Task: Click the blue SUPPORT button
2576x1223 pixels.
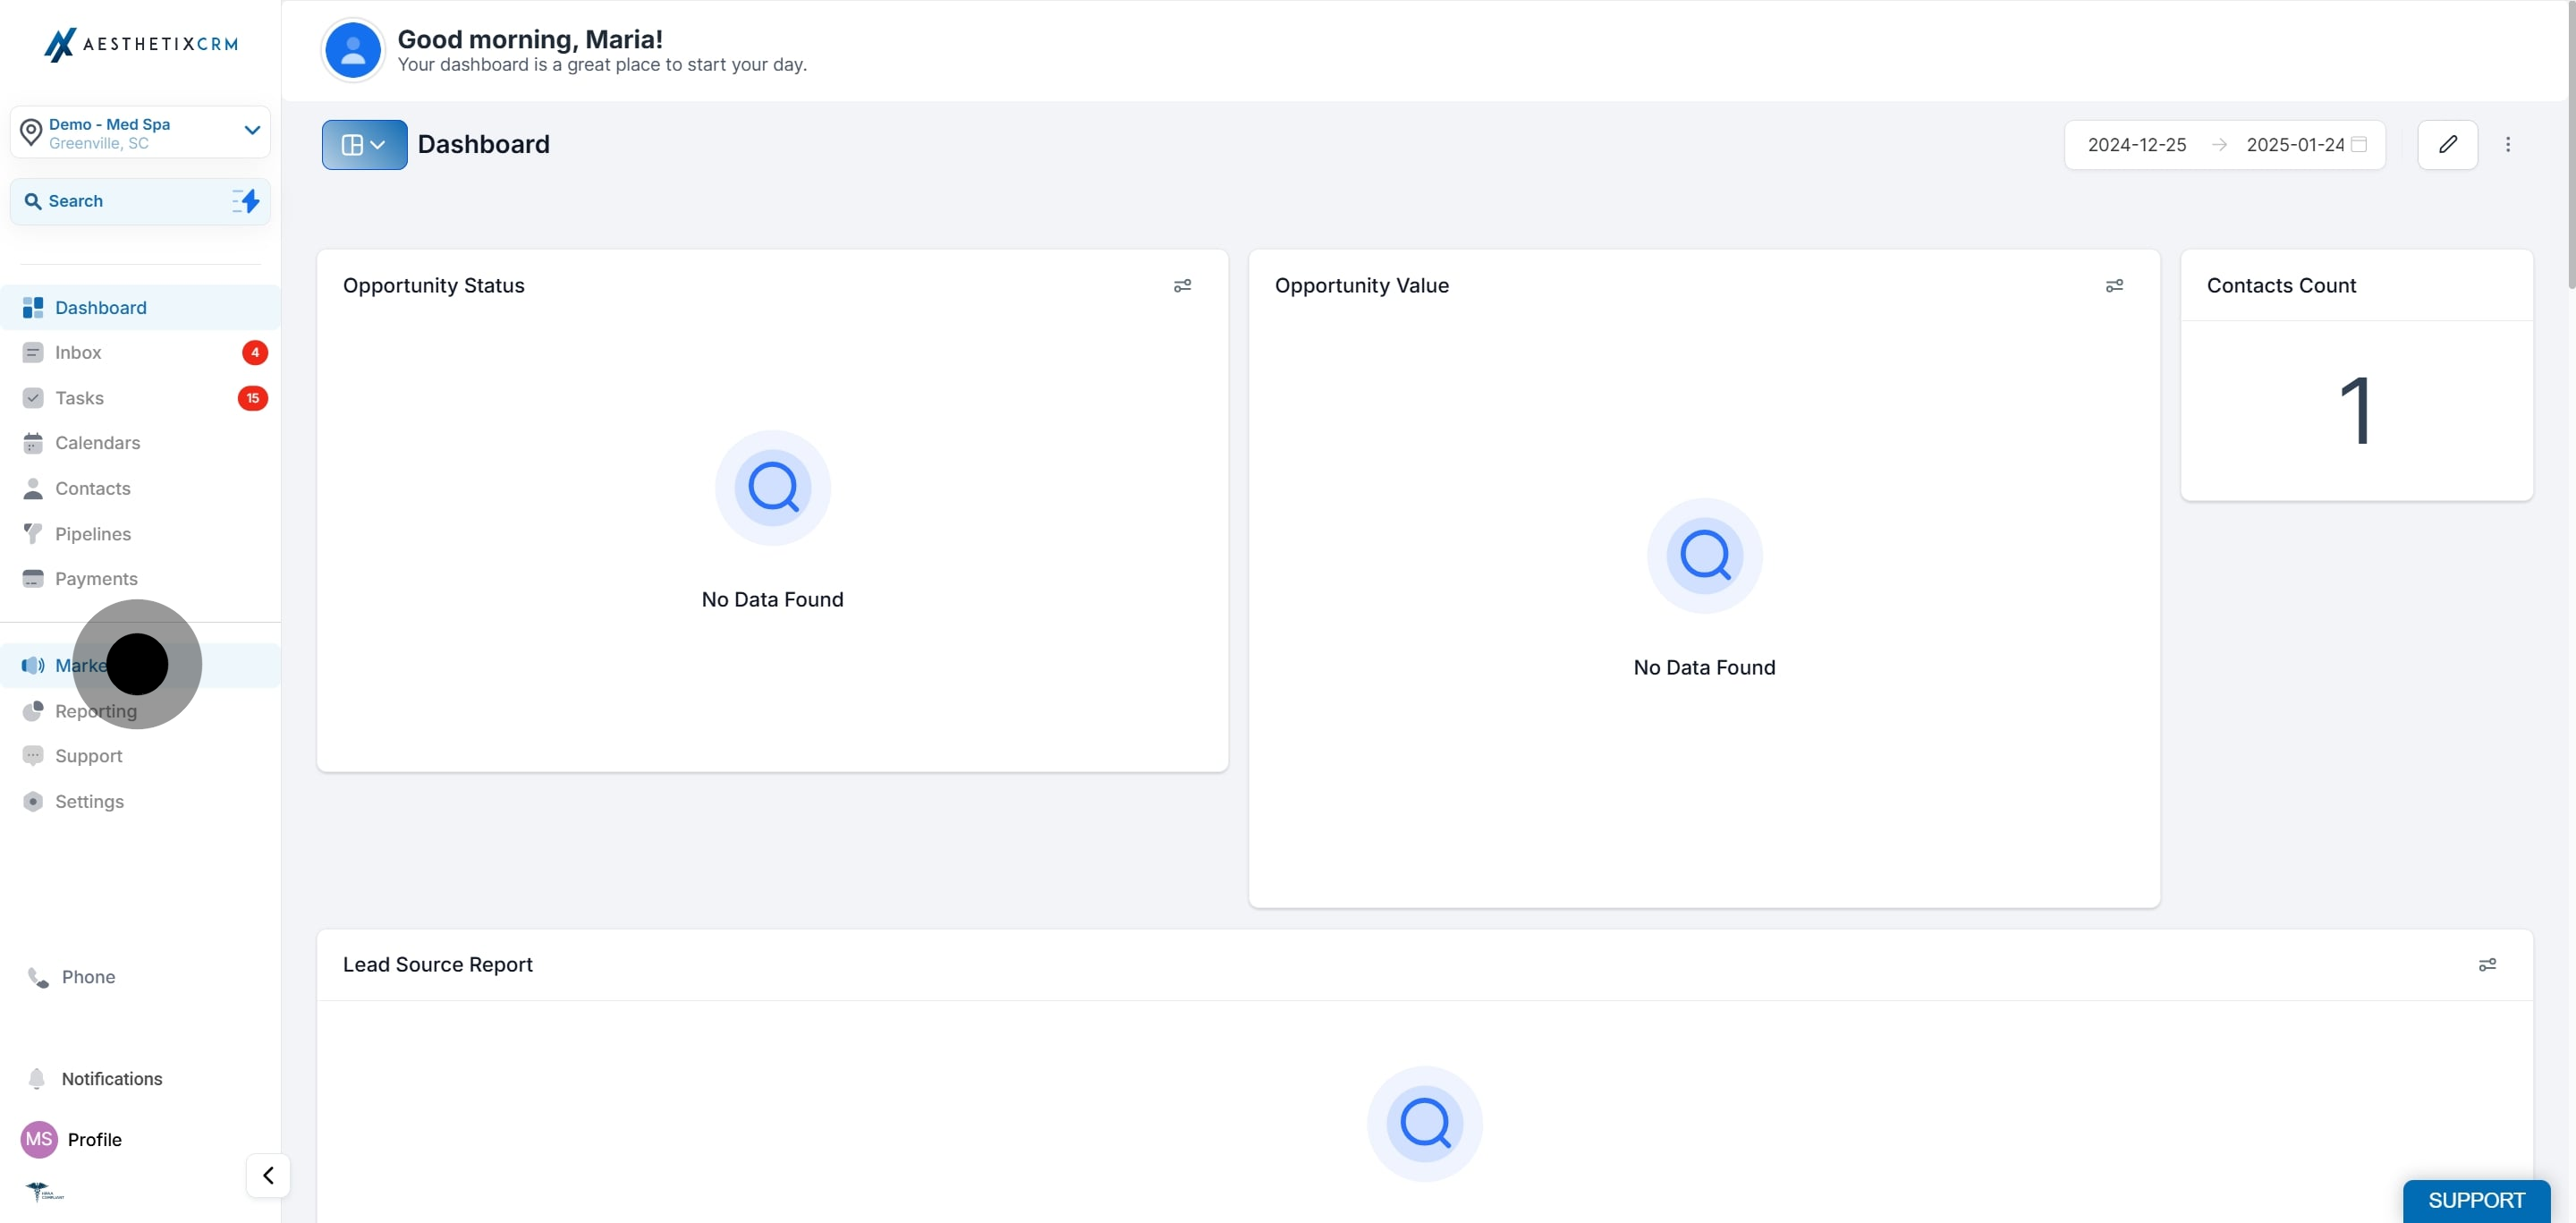Action: click(2476, 1200)
